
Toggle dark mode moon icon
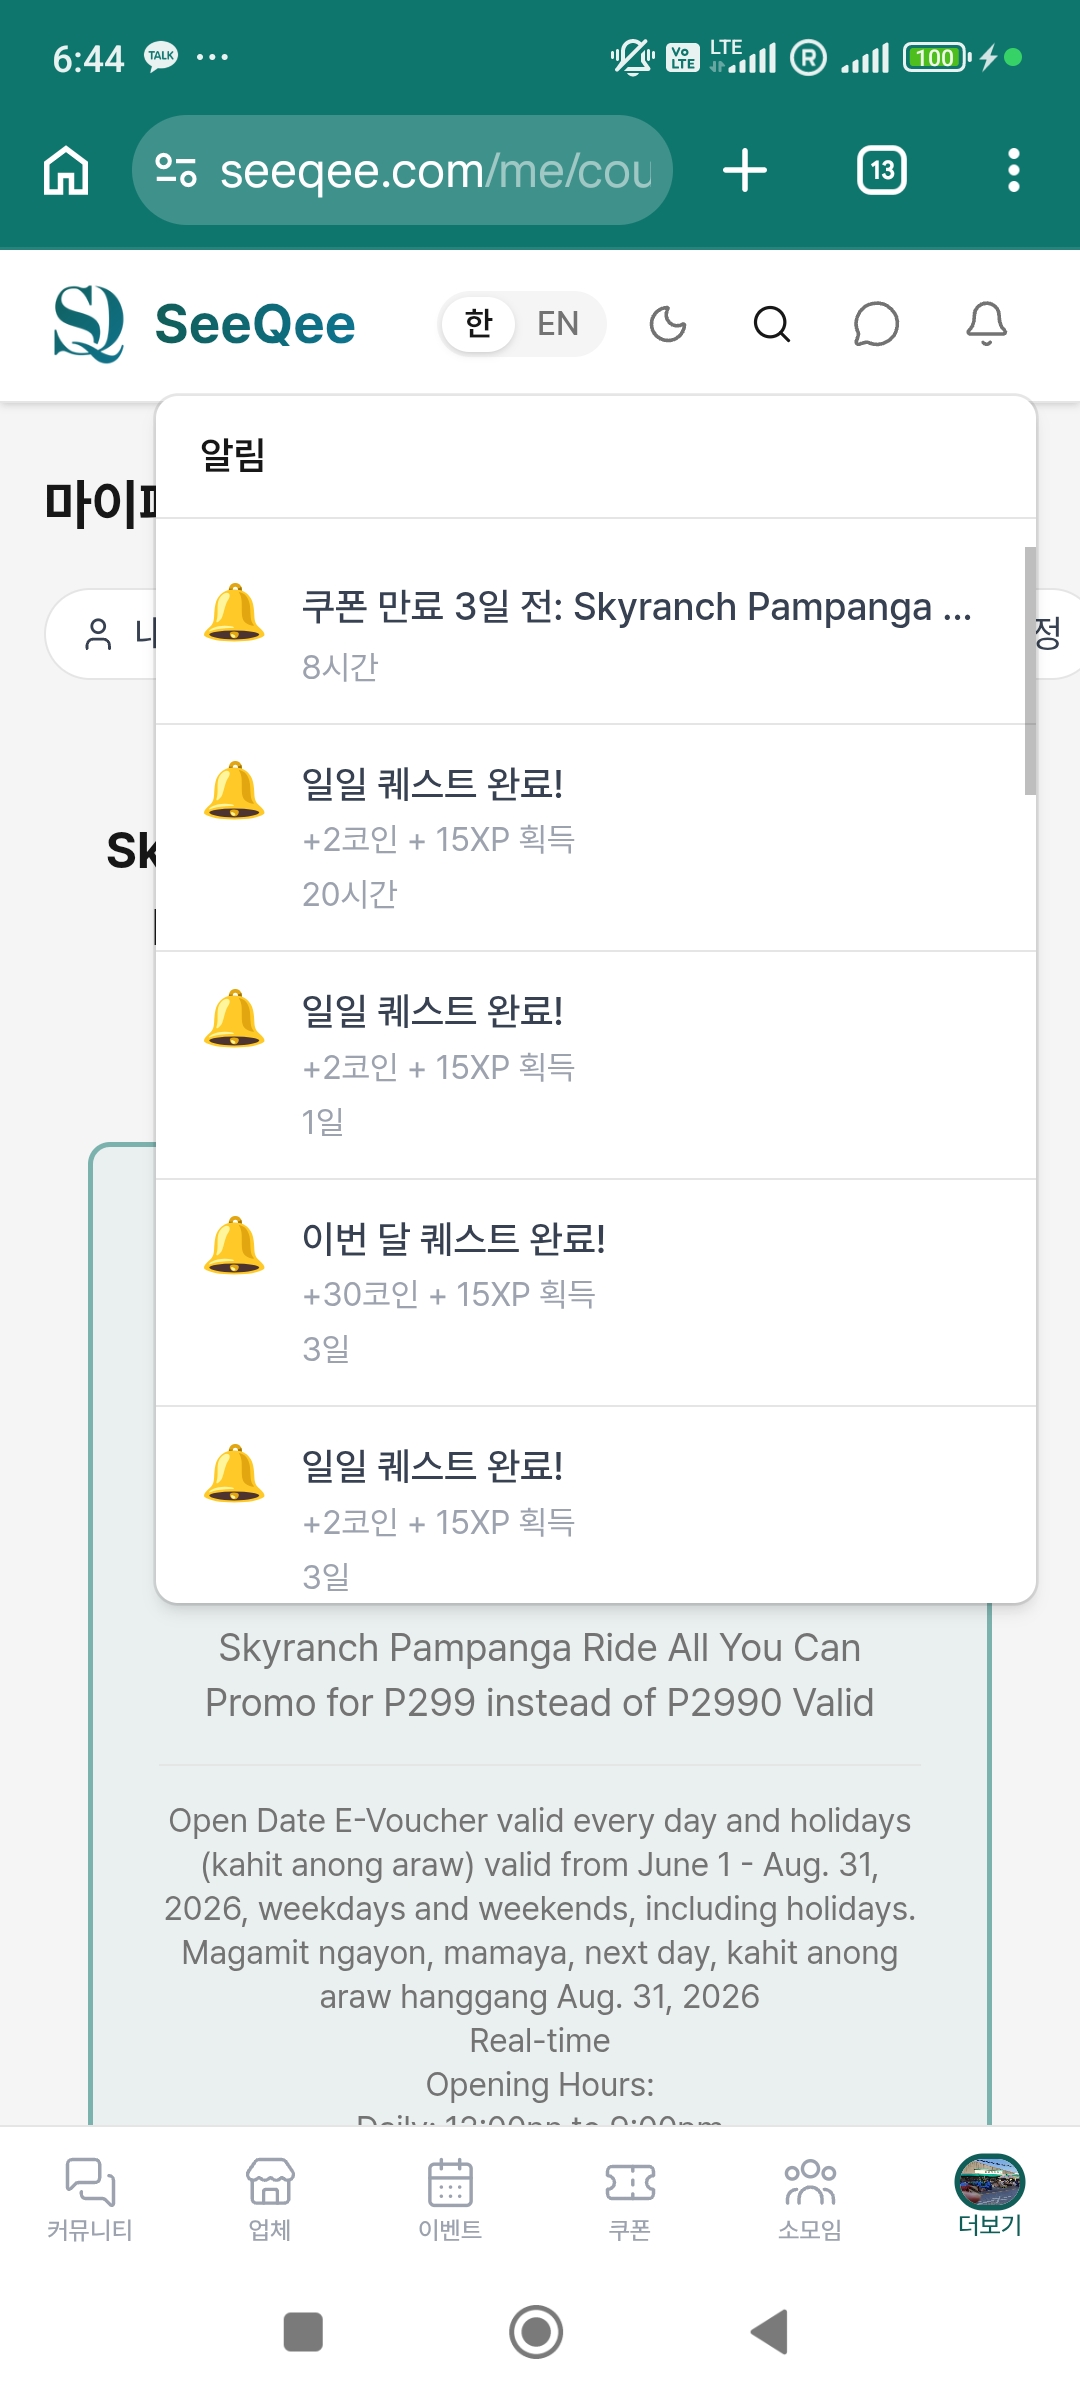(668, 324)
